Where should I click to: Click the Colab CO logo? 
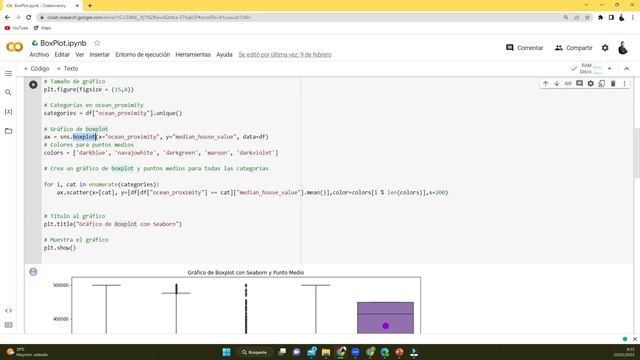(x=15, y=47)
